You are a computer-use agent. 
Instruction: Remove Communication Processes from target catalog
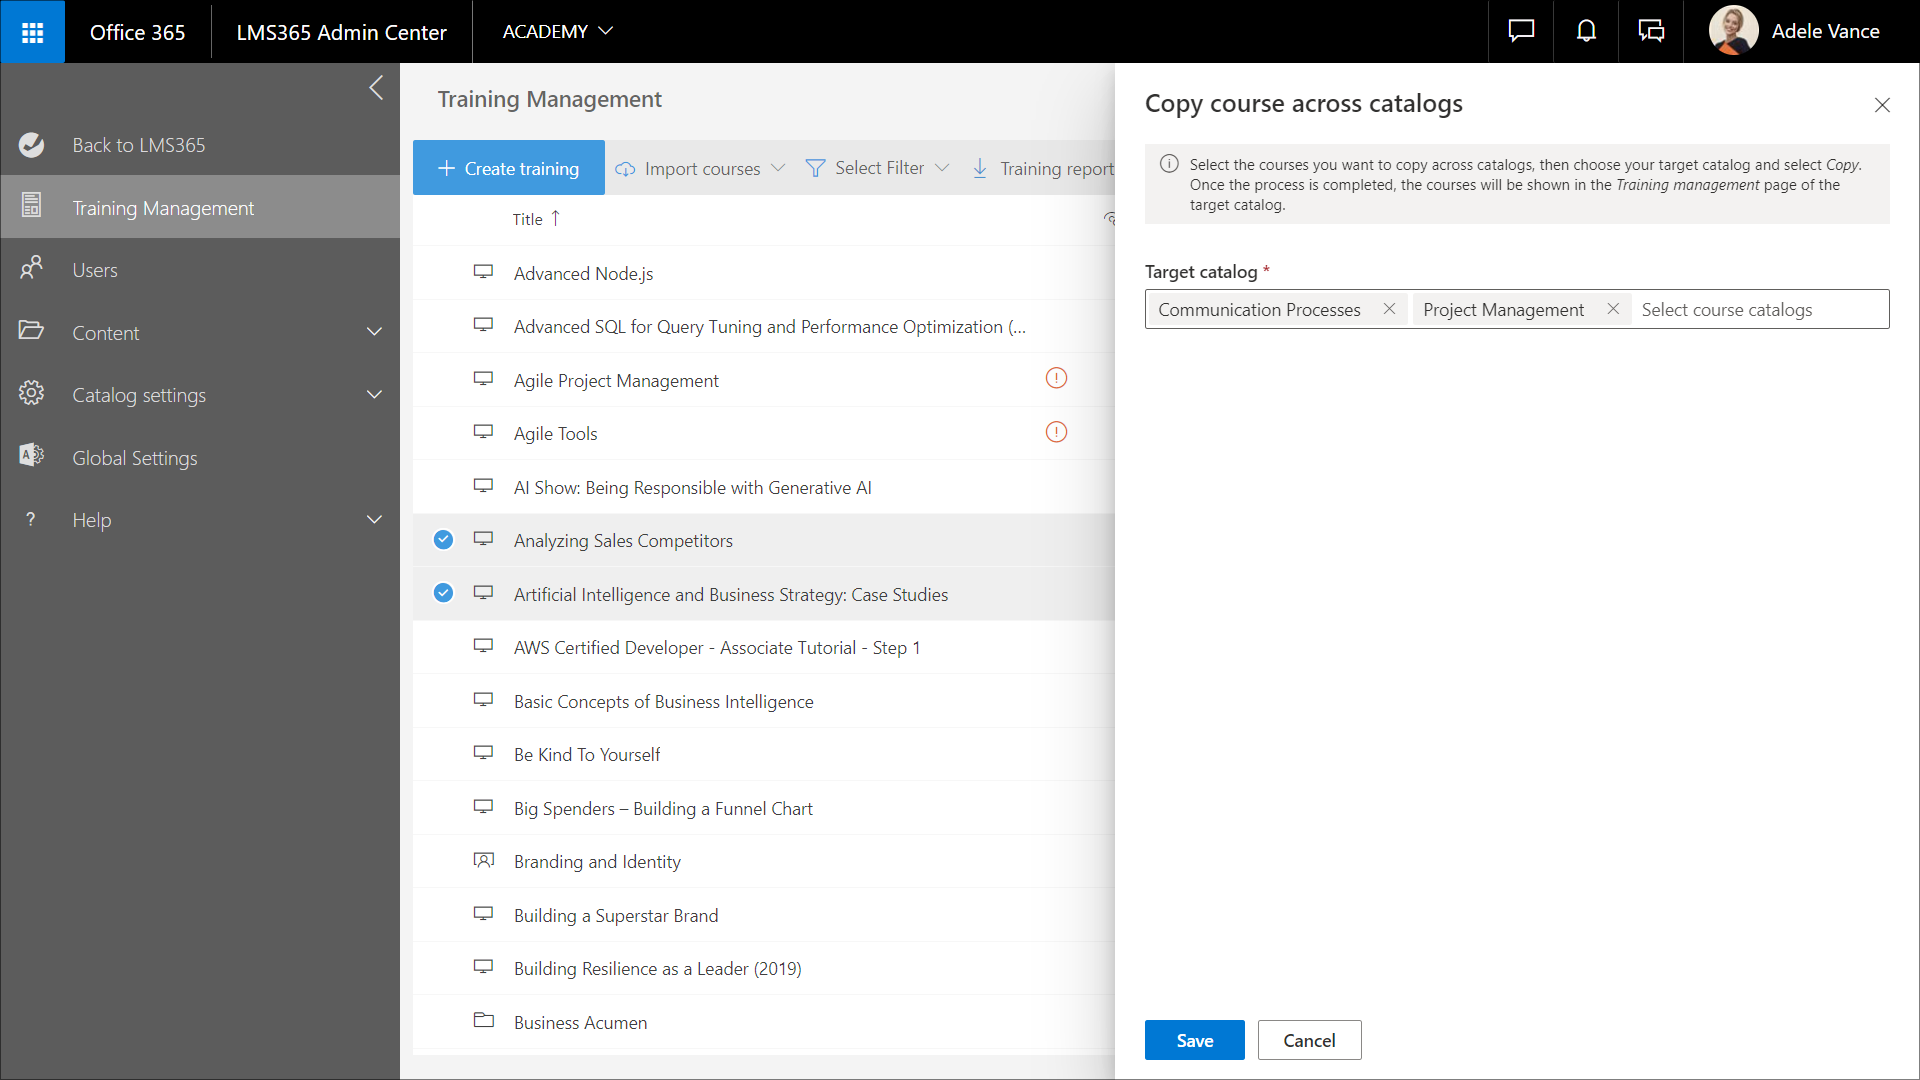pos(1389,309)
